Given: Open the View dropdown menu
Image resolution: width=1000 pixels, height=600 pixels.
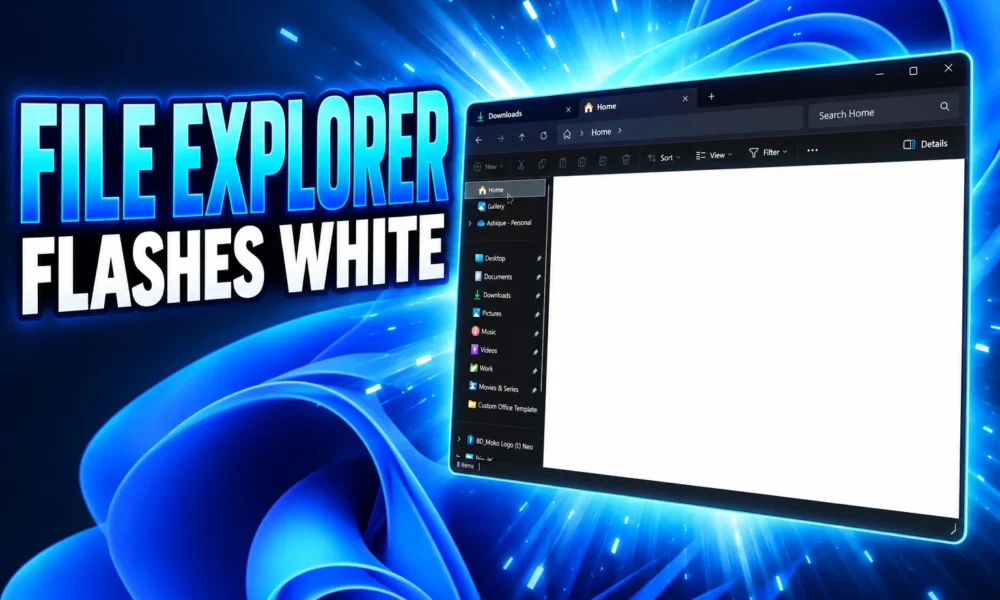Looking at the screenshot, I should (714, 155).
